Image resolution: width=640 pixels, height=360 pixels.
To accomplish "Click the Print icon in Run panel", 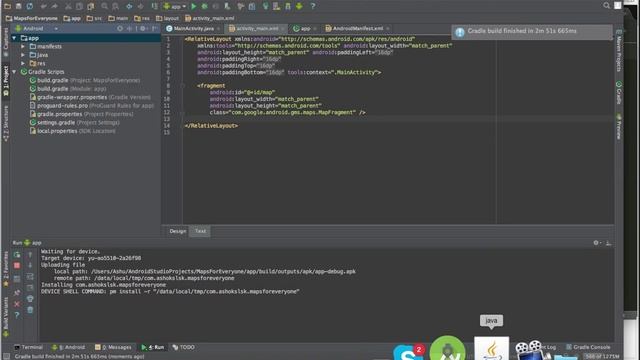I will pyautogui.click(x=30, y=299).
